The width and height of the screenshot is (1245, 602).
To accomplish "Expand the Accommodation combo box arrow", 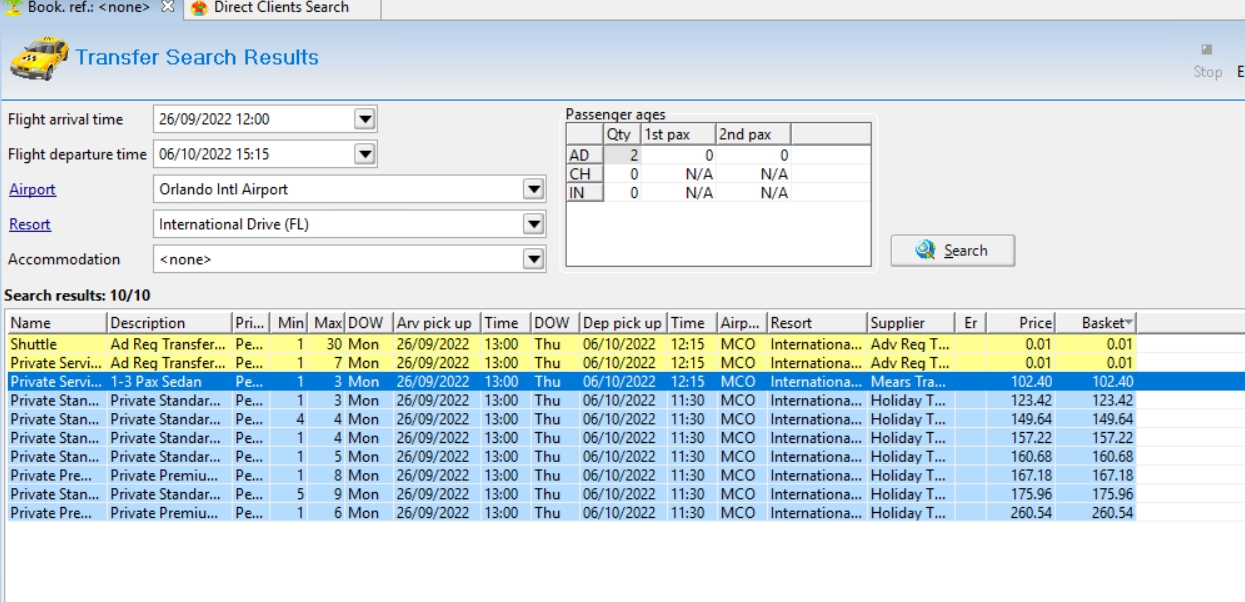I will (535, 260).
